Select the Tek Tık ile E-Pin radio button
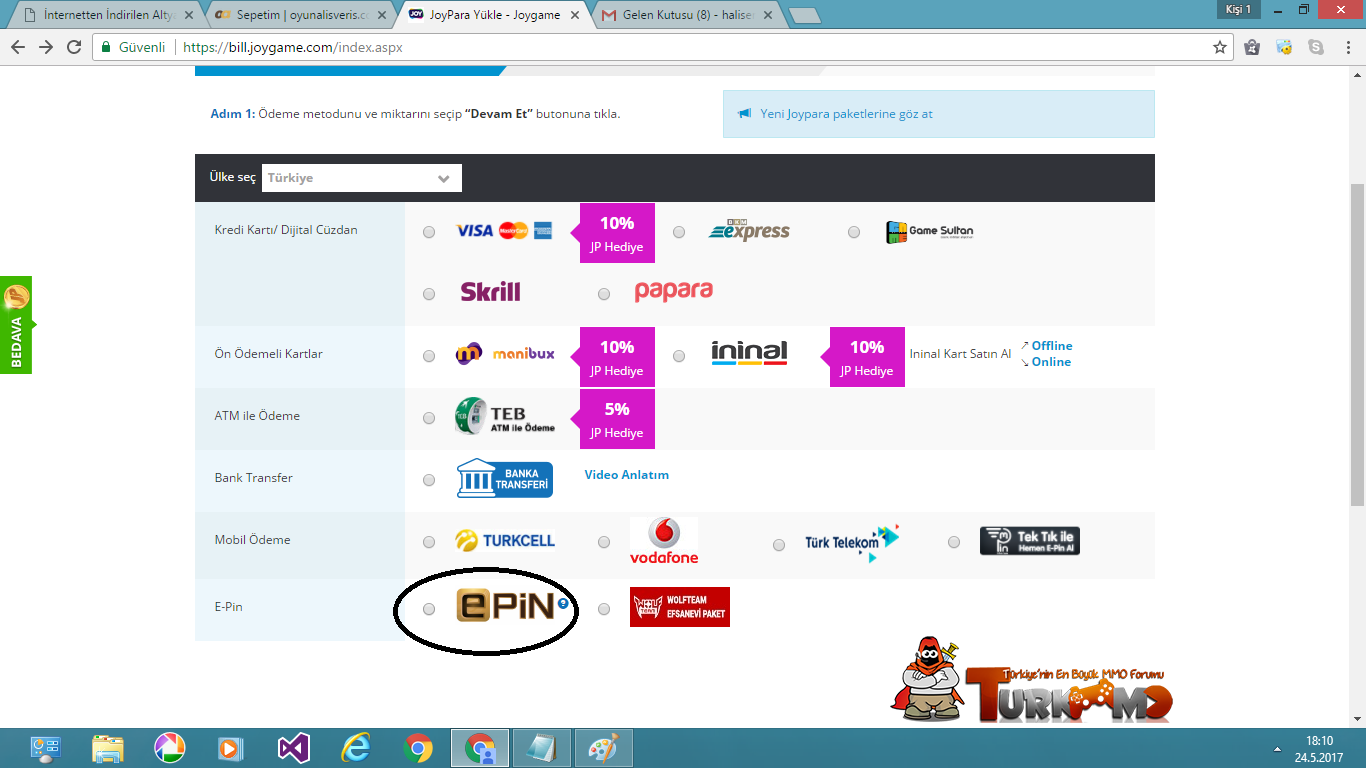The image size is (1366, 768). pos(954,542)
